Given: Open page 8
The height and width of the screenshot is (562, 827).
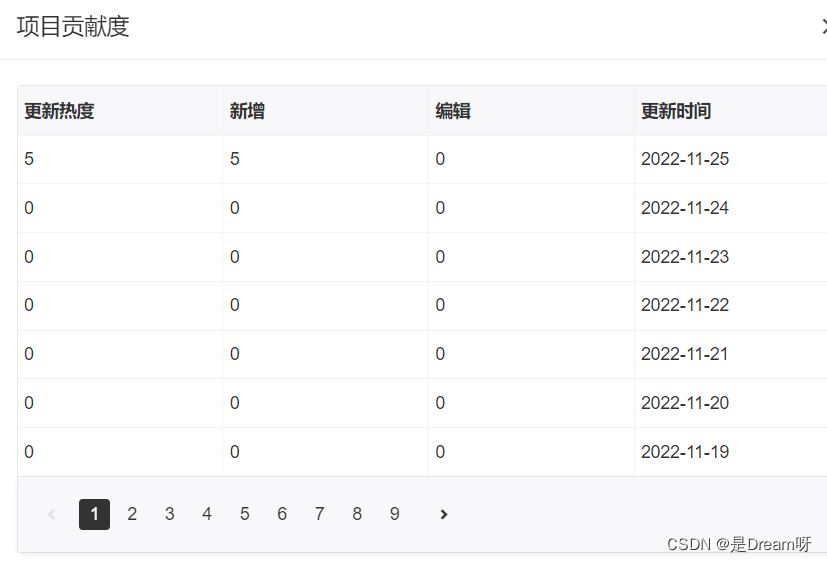Looking at the screenshot, I should [357, 514].
